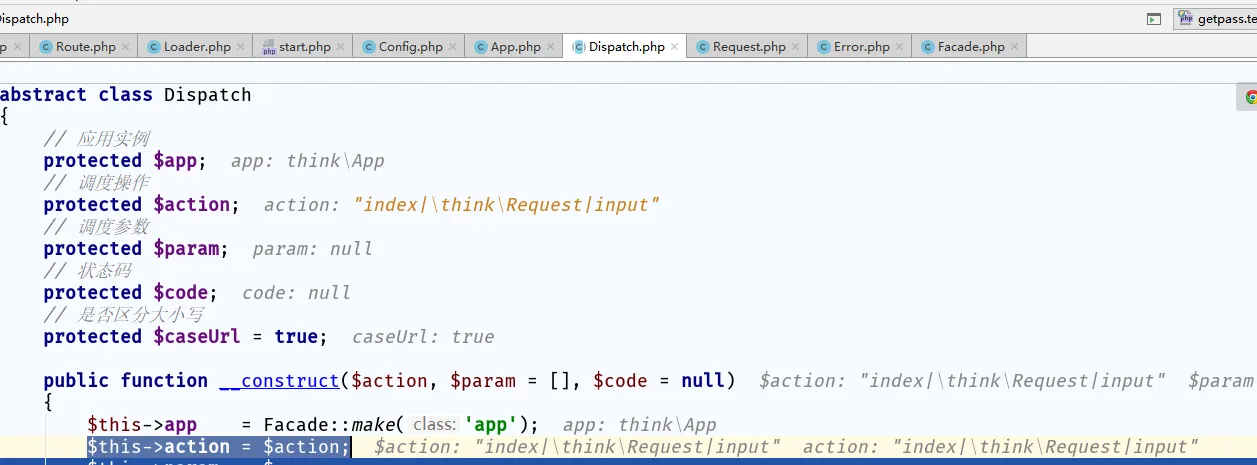Switch to the Loader.php tab

[x=196, y=47]
